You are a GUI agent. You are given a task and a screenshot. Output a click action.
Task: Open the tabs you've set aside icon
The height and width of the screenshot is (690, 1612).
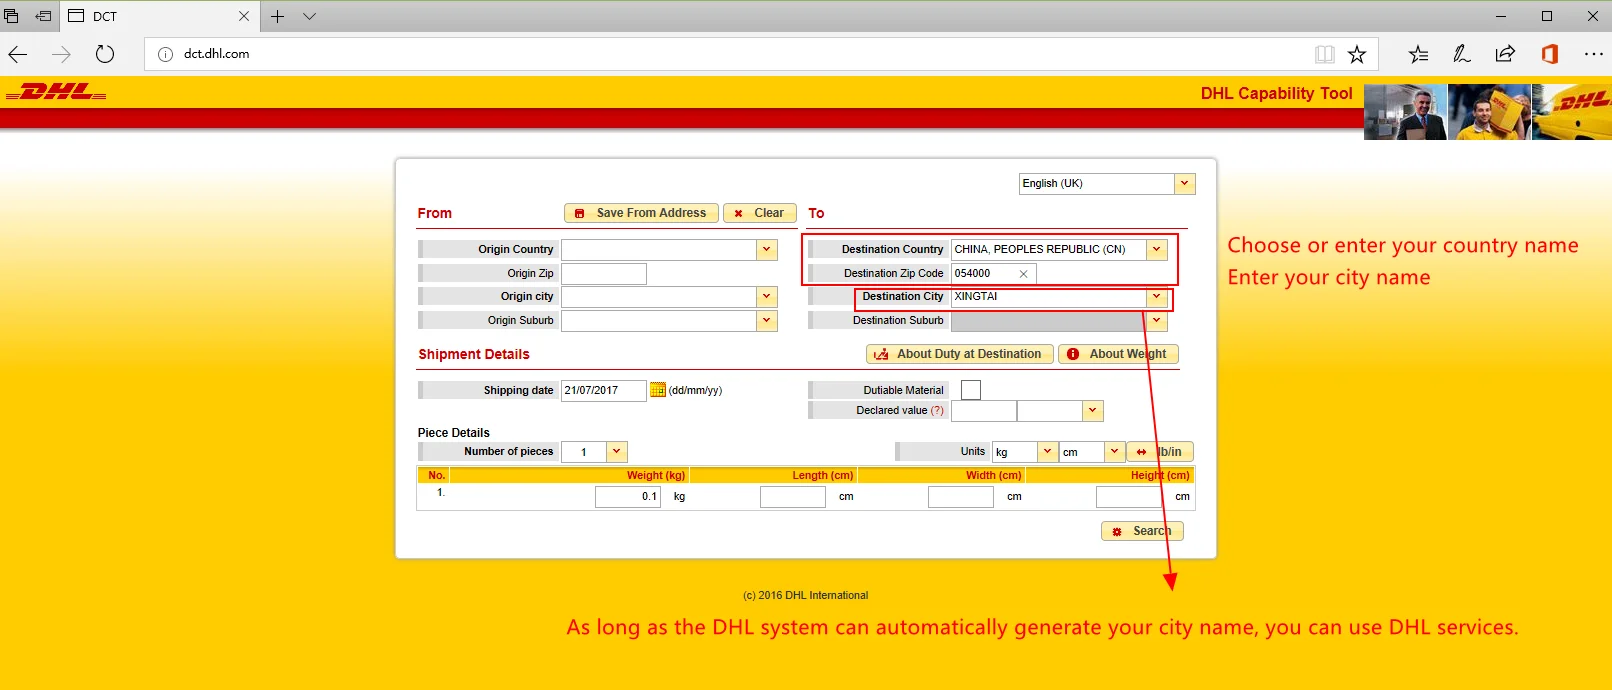point(12,16)
